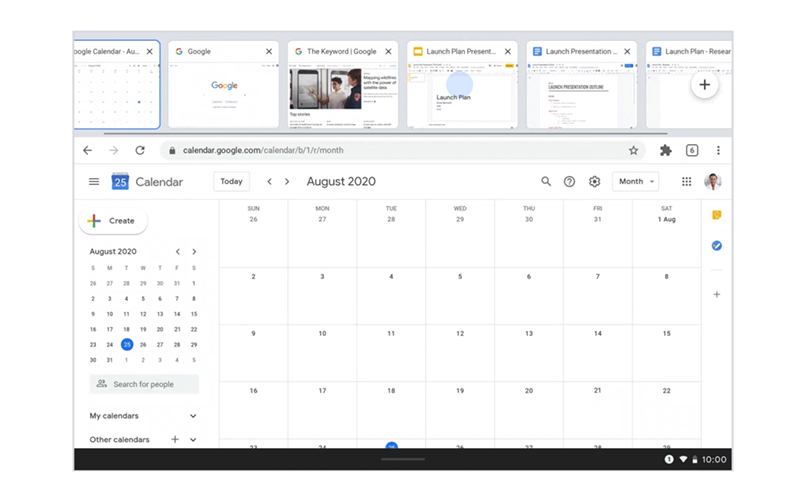The image size is (800, 497).
Task: Go to next month in main calendar
Action: (287, 182)
